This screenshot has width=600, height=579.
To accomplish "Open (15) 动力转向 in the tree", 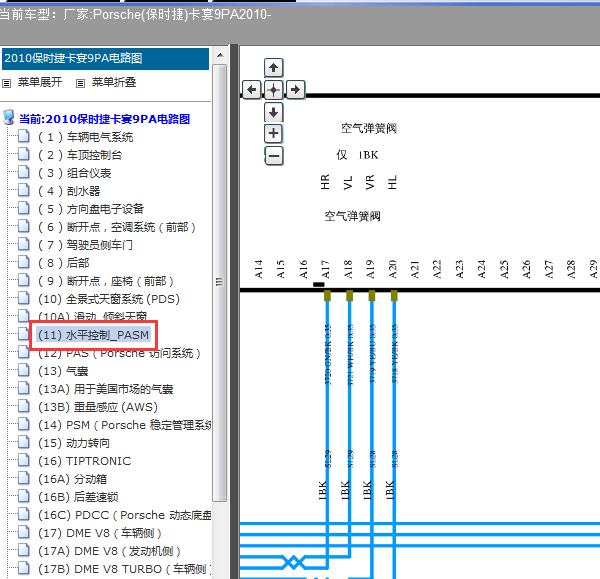I will (x=74, y=443).
